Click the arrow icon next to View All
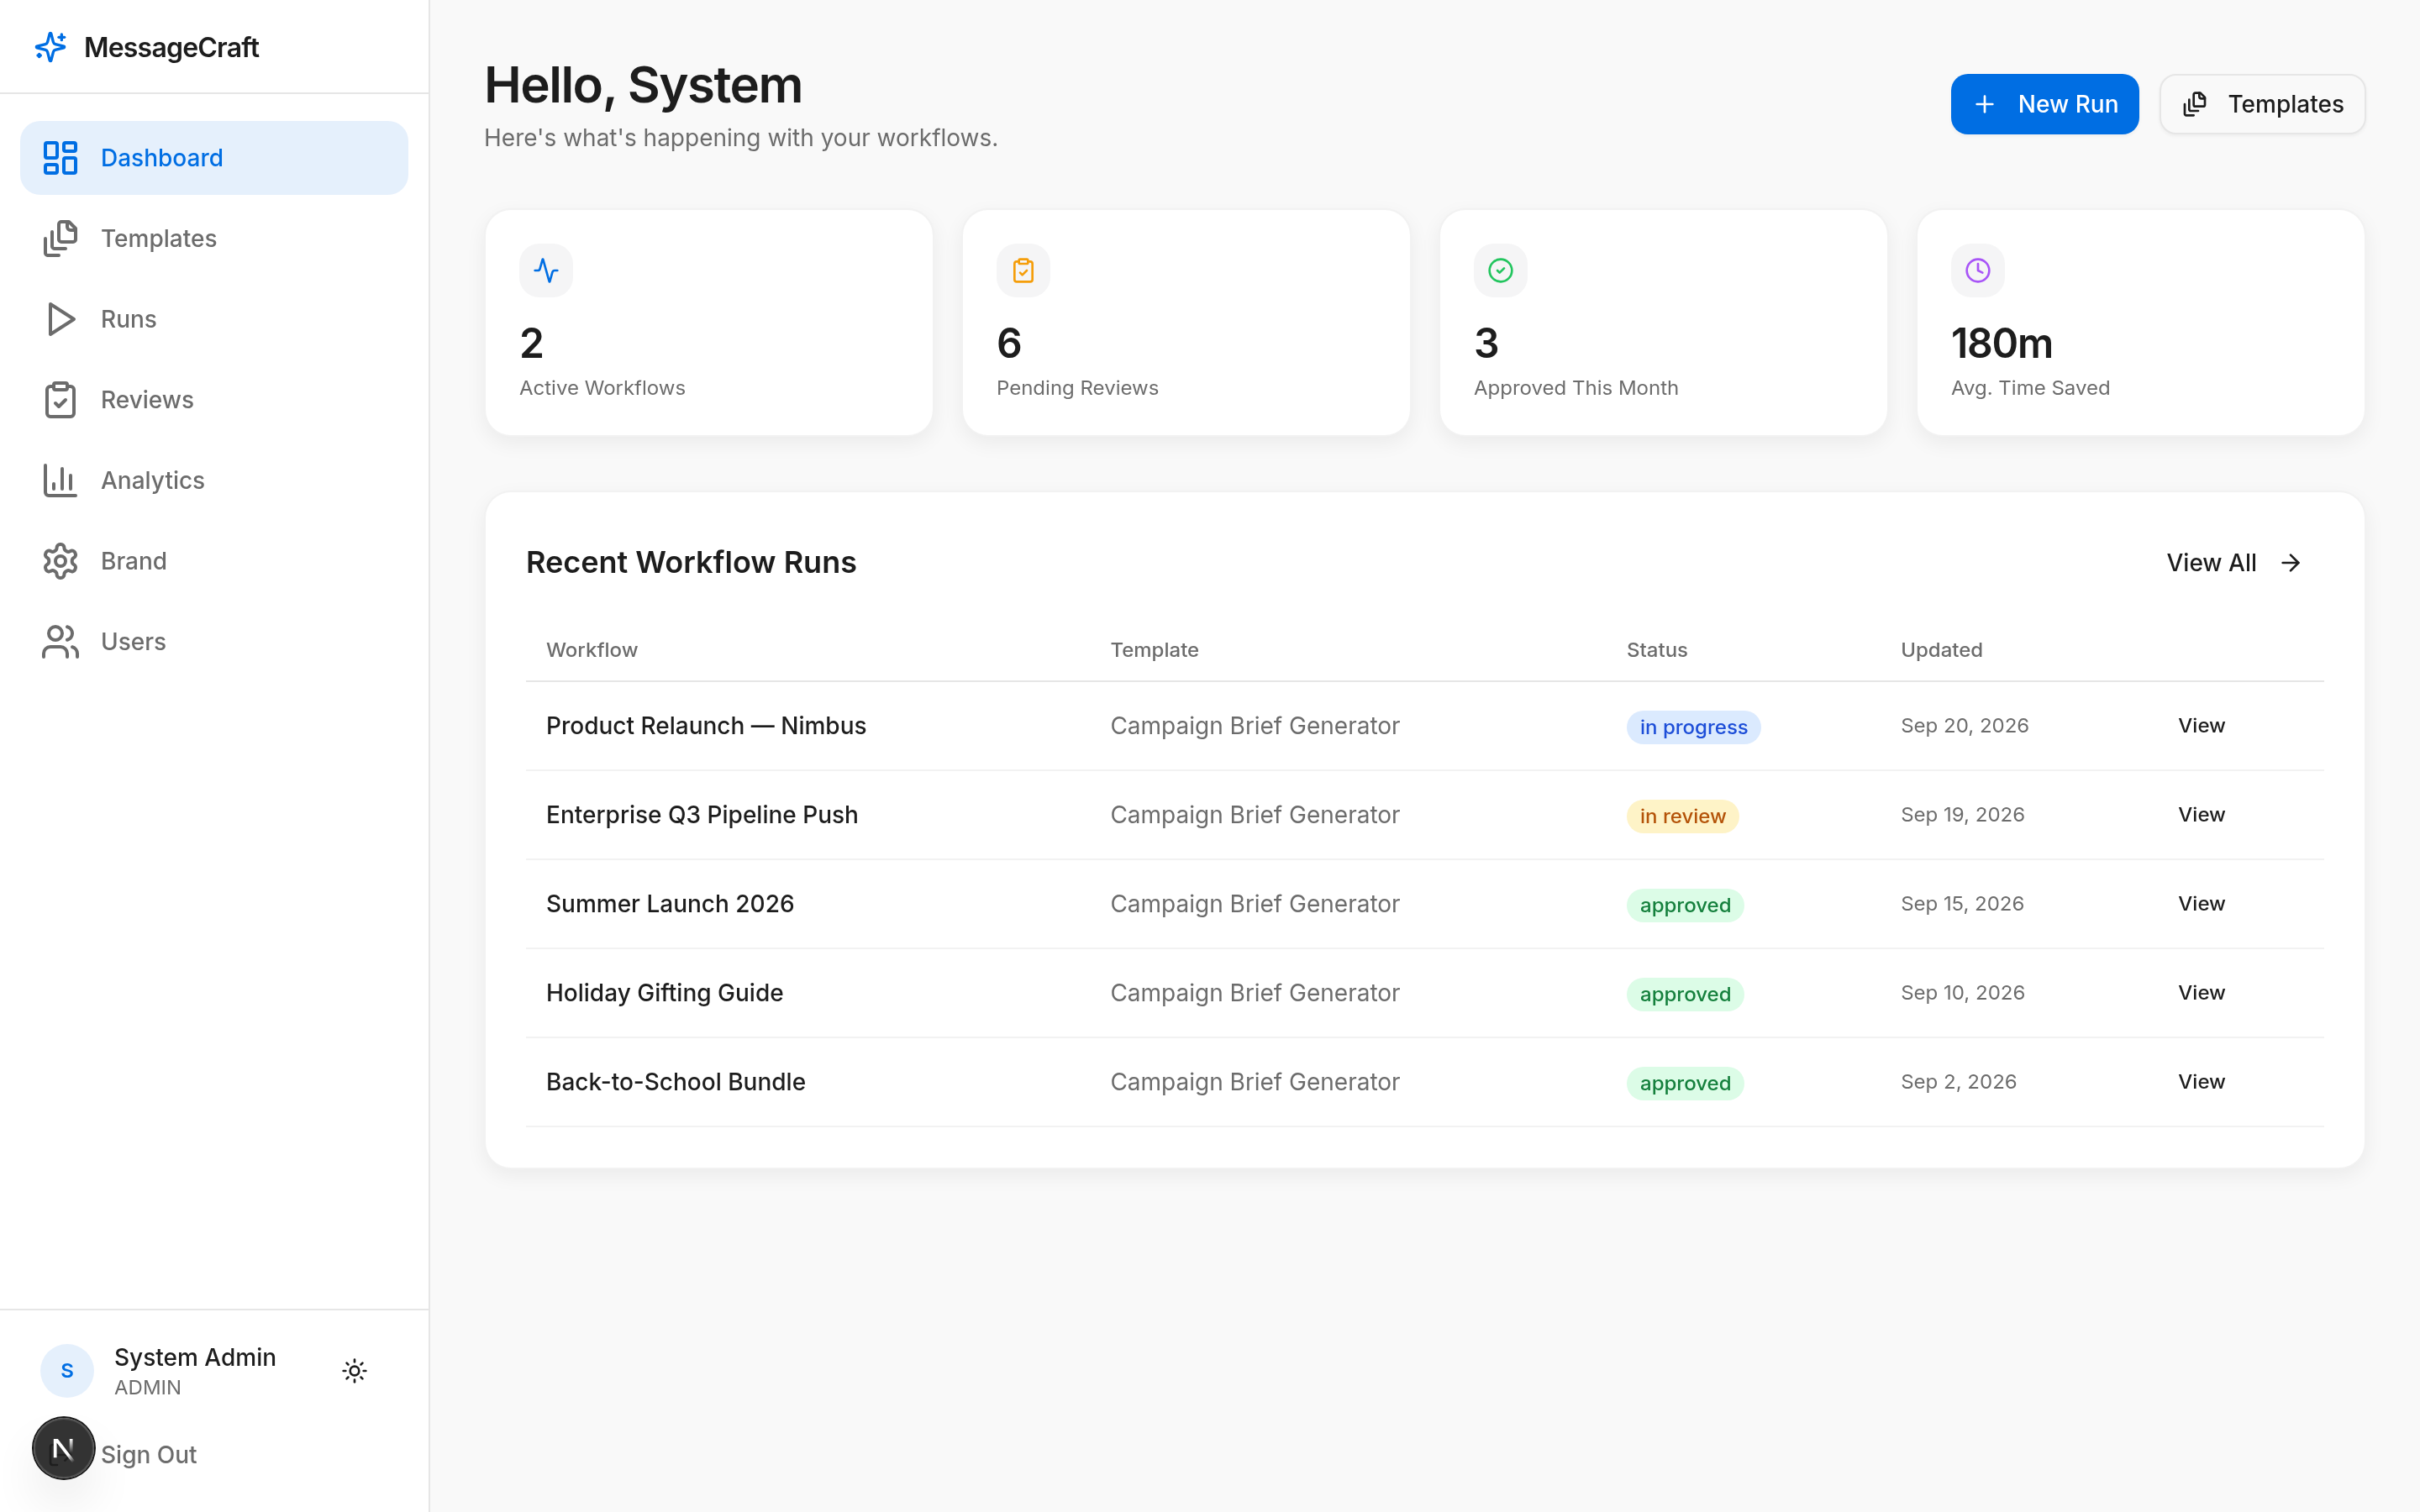 coord(2290,563)
